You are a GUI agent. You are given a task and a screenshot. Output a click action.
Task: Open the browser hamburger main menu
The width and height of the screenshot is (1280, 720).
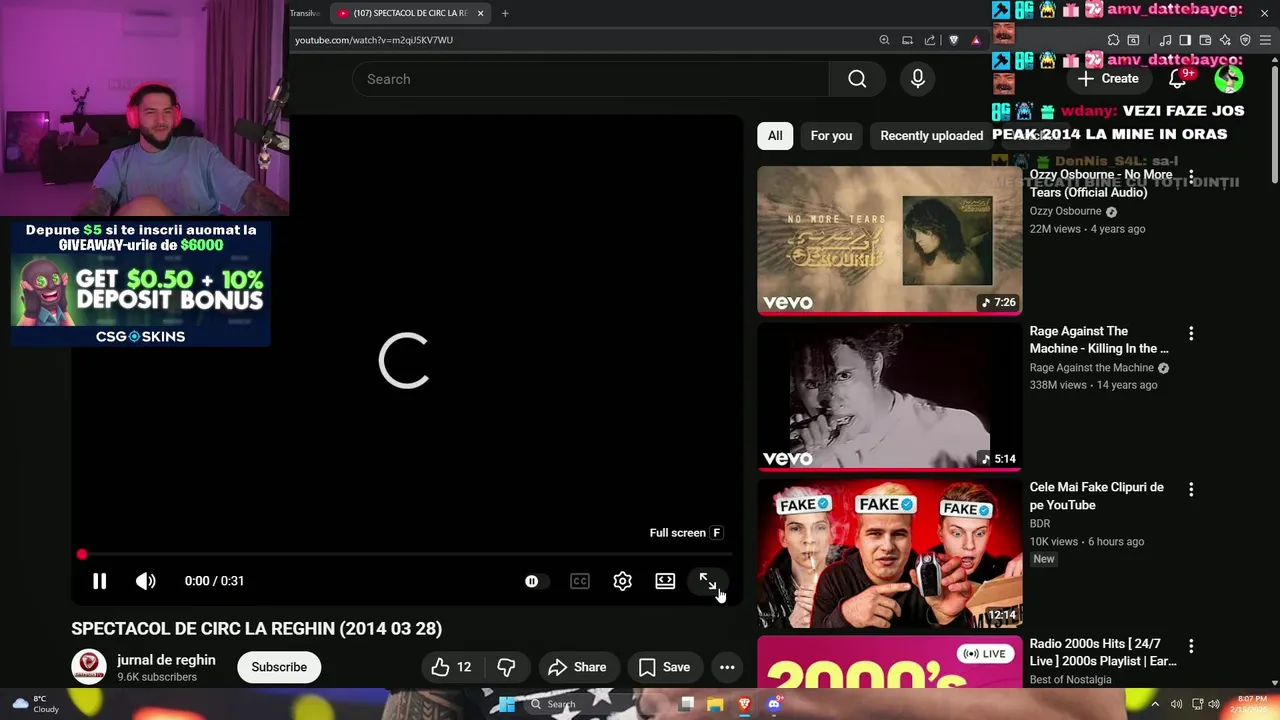click(x=1265, y=40)
